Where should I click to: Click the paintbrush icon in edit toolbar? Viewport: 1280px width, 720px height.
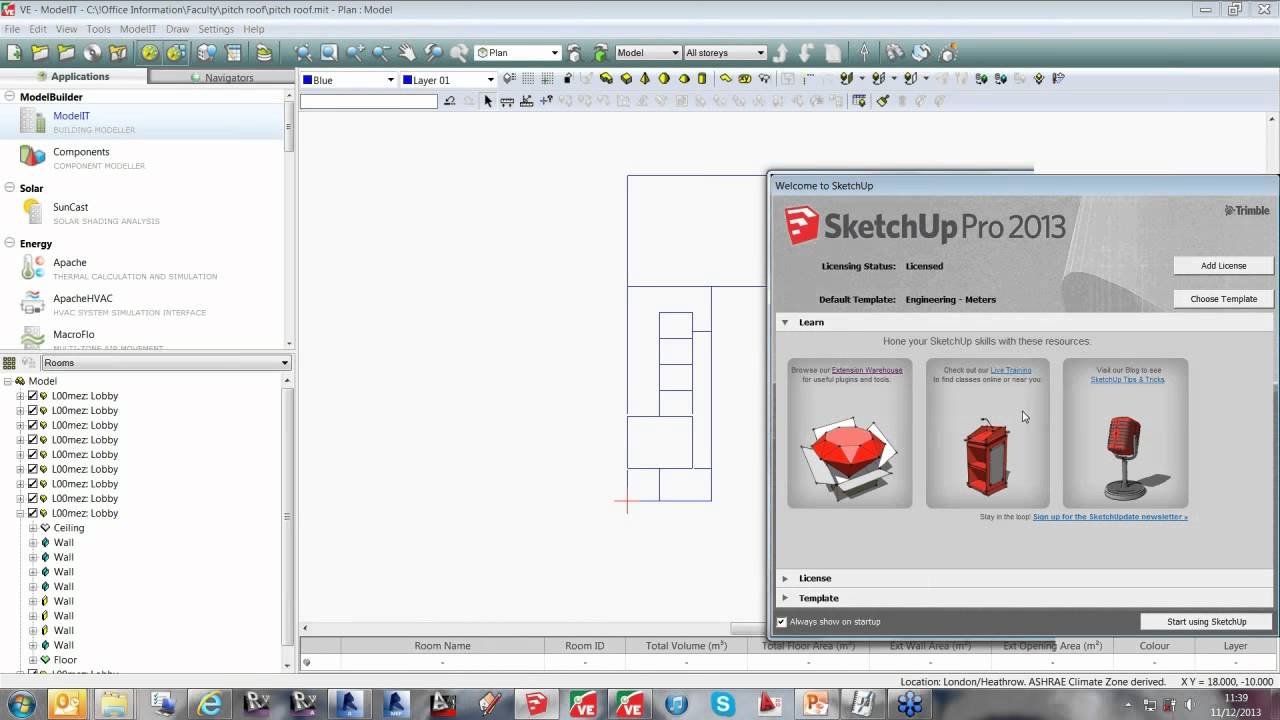[x=882, y=101]
